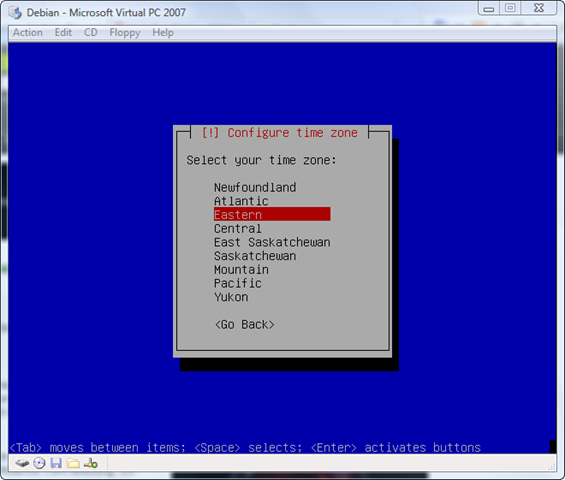The image size is (565, 480).
Task: Select the highlighted Eastern time zone
Action: (272, 214)
